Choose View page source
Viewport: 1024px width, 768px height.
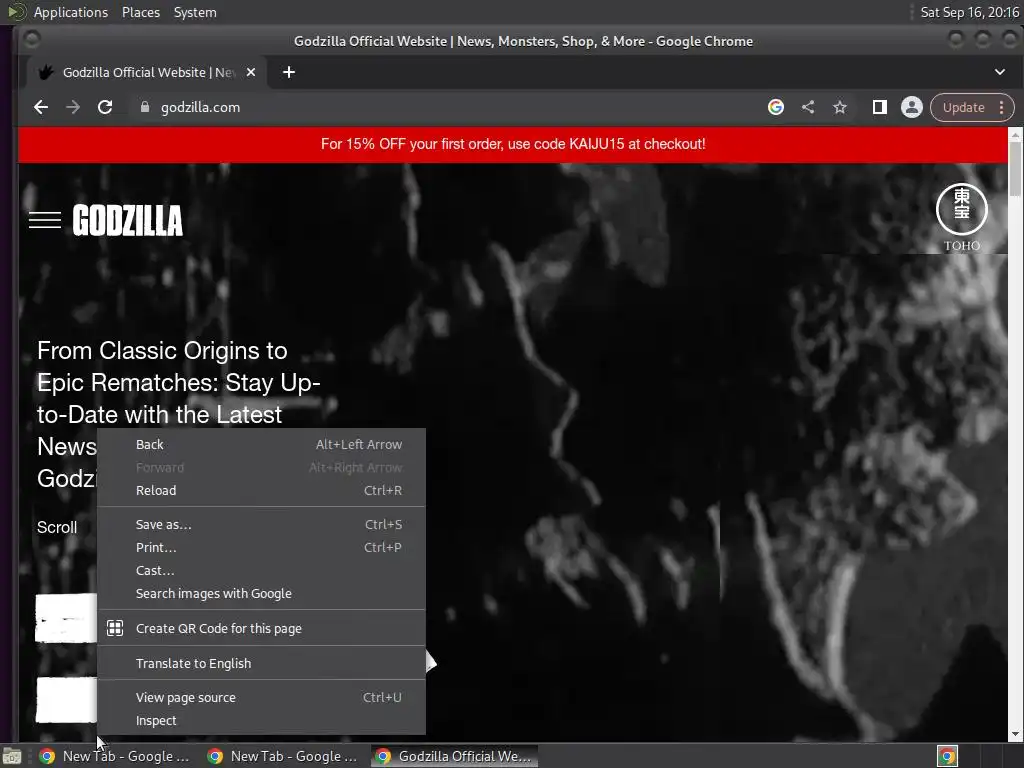click(261, 697)
